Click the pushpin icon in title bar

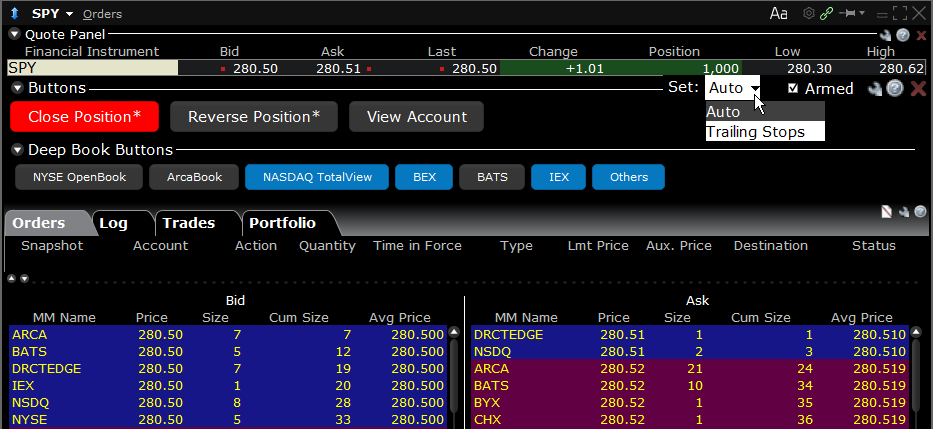point(846,14)
